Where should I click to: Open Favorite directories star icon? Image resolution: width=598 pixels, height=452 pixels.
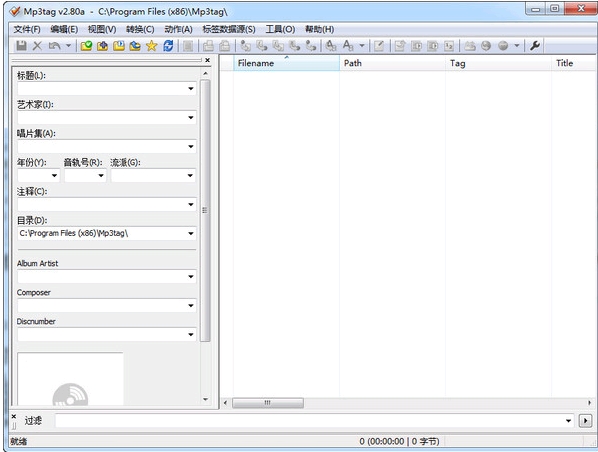click(x=151, y=46)
